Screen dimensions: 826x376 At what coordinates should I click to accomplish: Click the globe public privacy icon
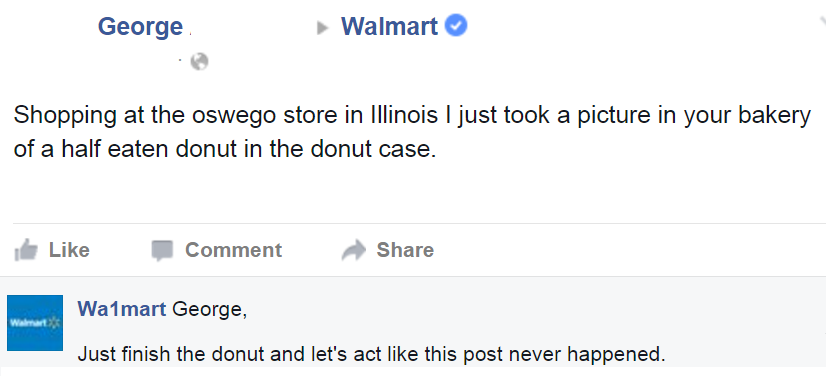199,62
